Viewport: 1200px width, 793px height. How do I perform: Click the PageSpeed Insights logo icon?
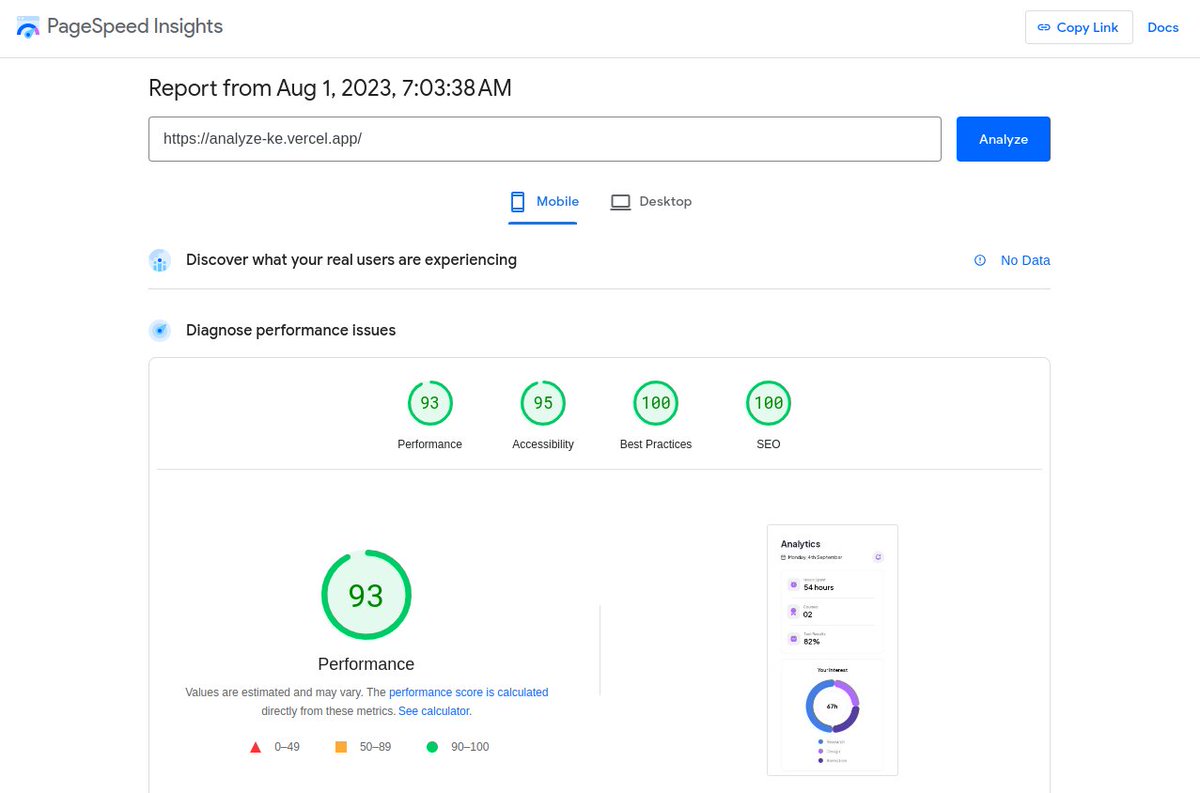click(27, 26)
